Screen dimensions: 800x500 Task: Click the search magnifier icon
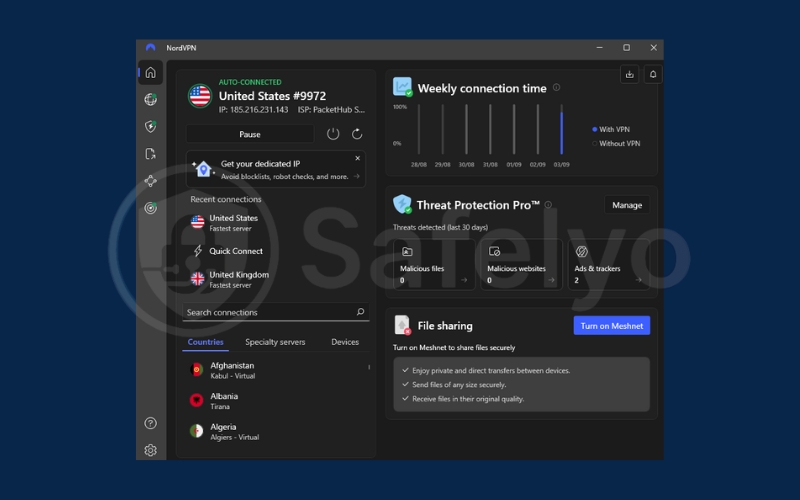[360, 312]
